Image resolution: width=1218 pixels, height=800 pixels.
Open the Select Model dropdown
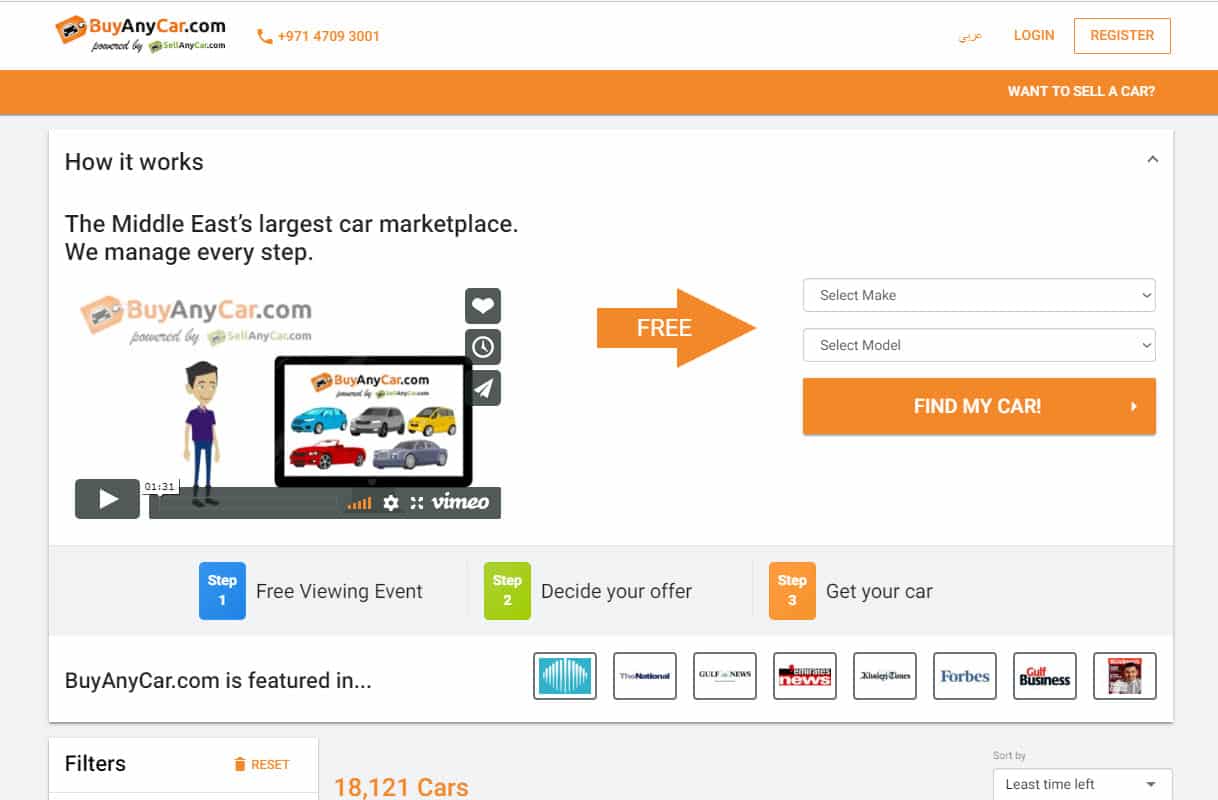point(979,345)
